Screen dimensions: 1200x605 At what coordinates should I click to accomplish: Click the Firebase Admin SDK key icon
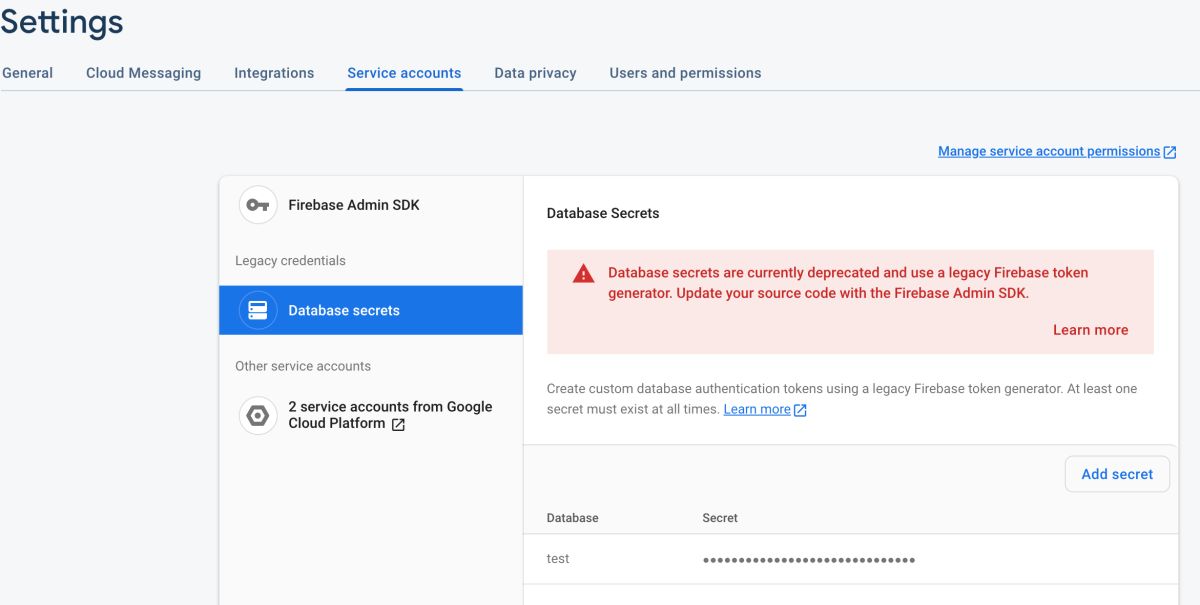coord(258,205)
